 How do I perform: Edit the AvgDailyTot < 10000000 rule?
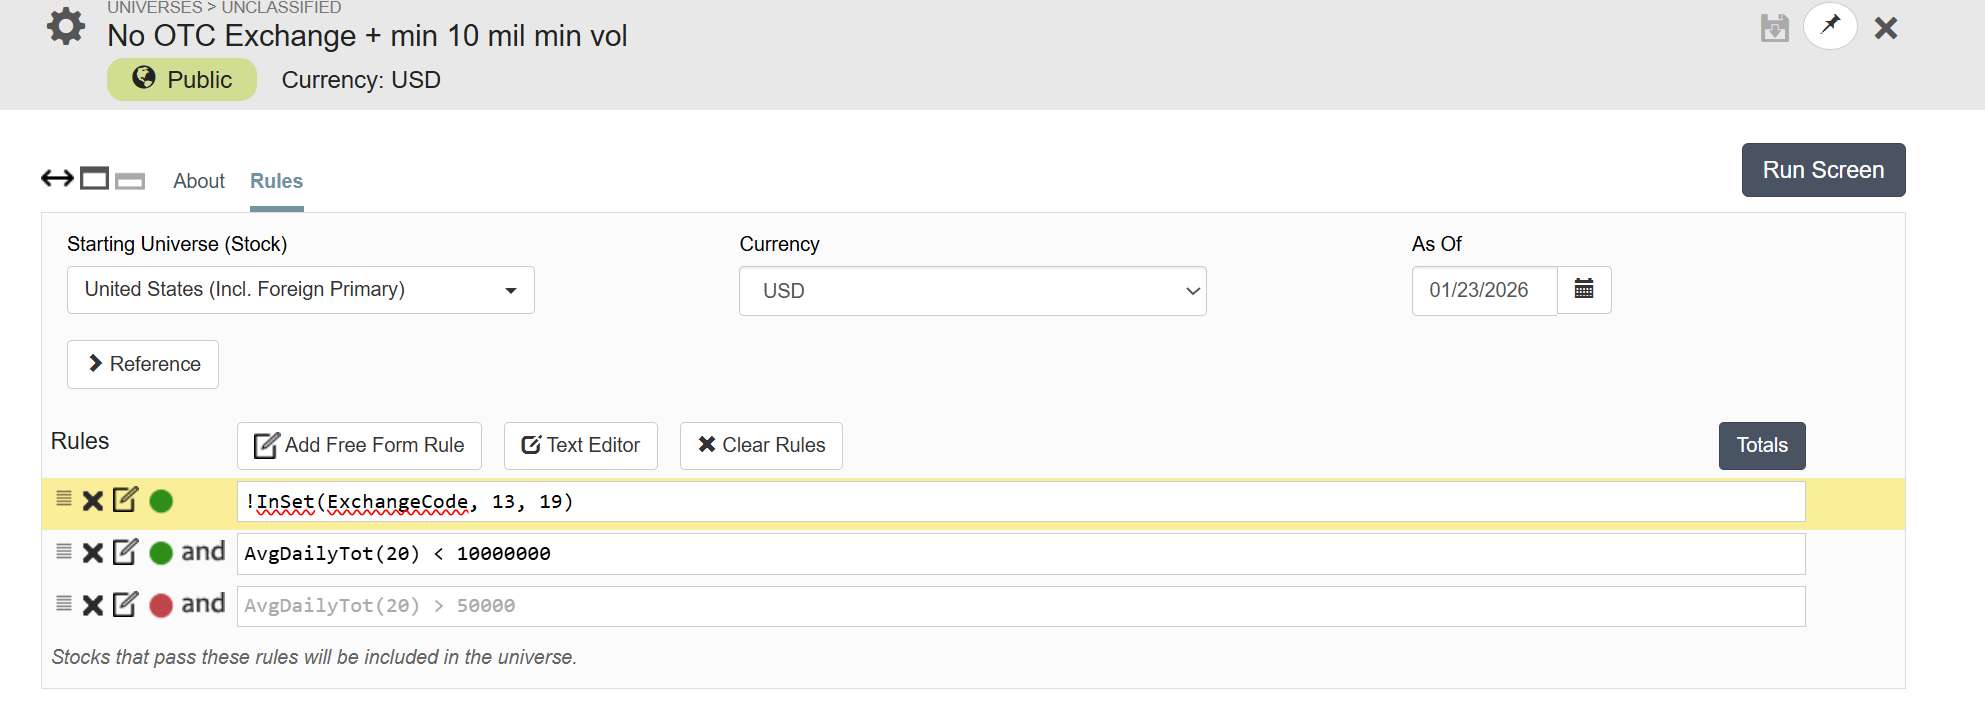coord(125,552)
